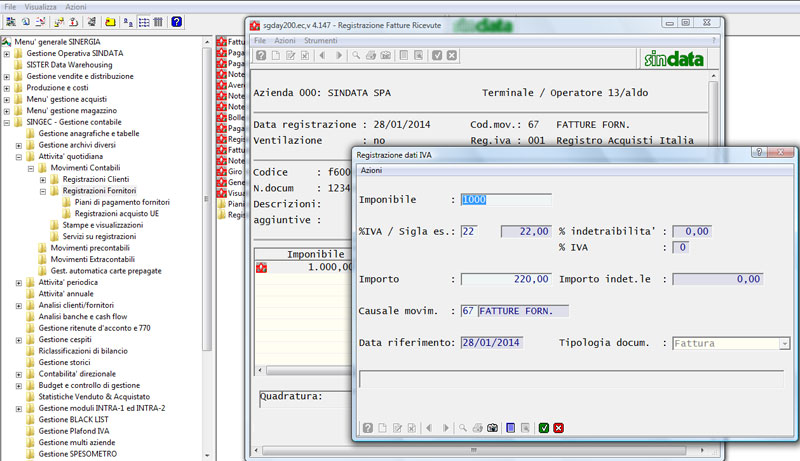The height and width of the screenshot is (461, 800).
Task: Switch to columns view icon in main toolbar
Action: (158, 22)
